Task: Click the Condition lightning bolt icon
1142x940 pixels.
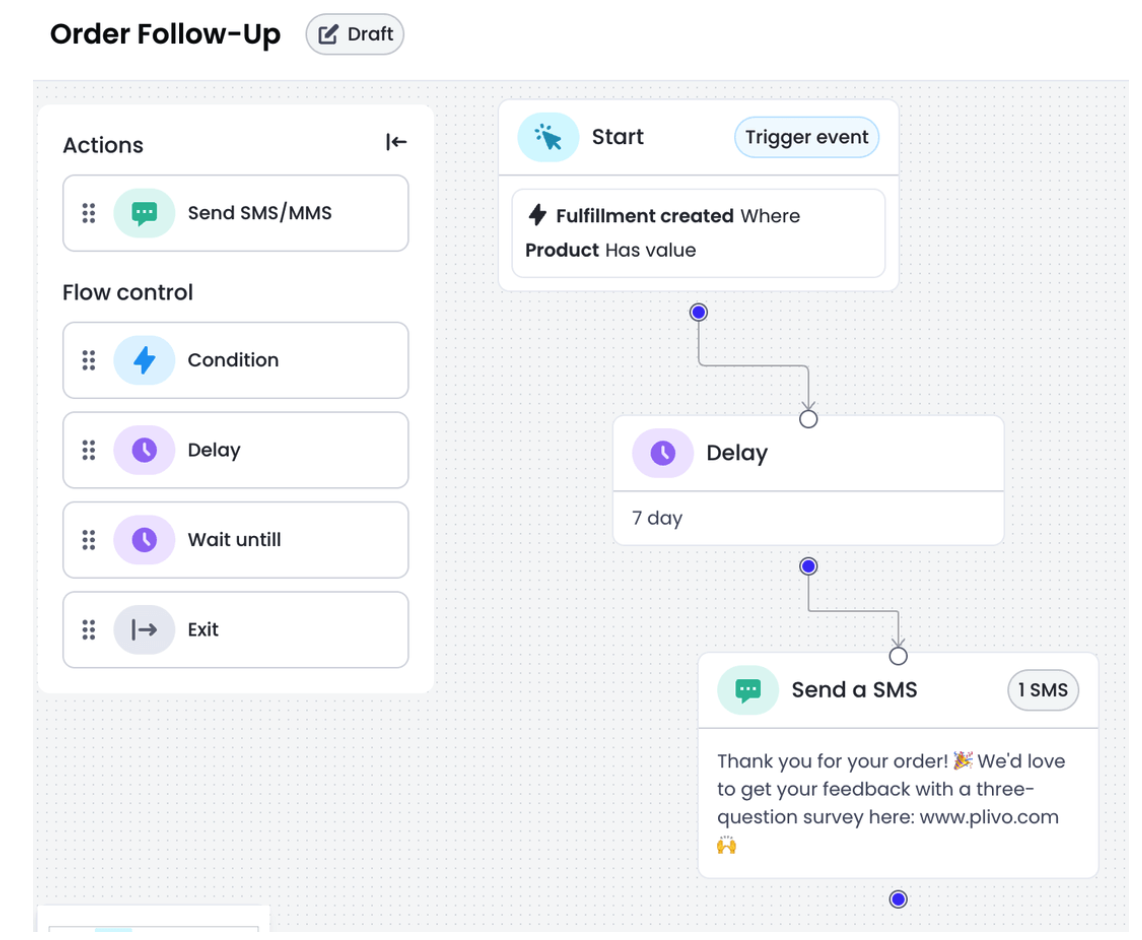Action: tap(144, 360)
